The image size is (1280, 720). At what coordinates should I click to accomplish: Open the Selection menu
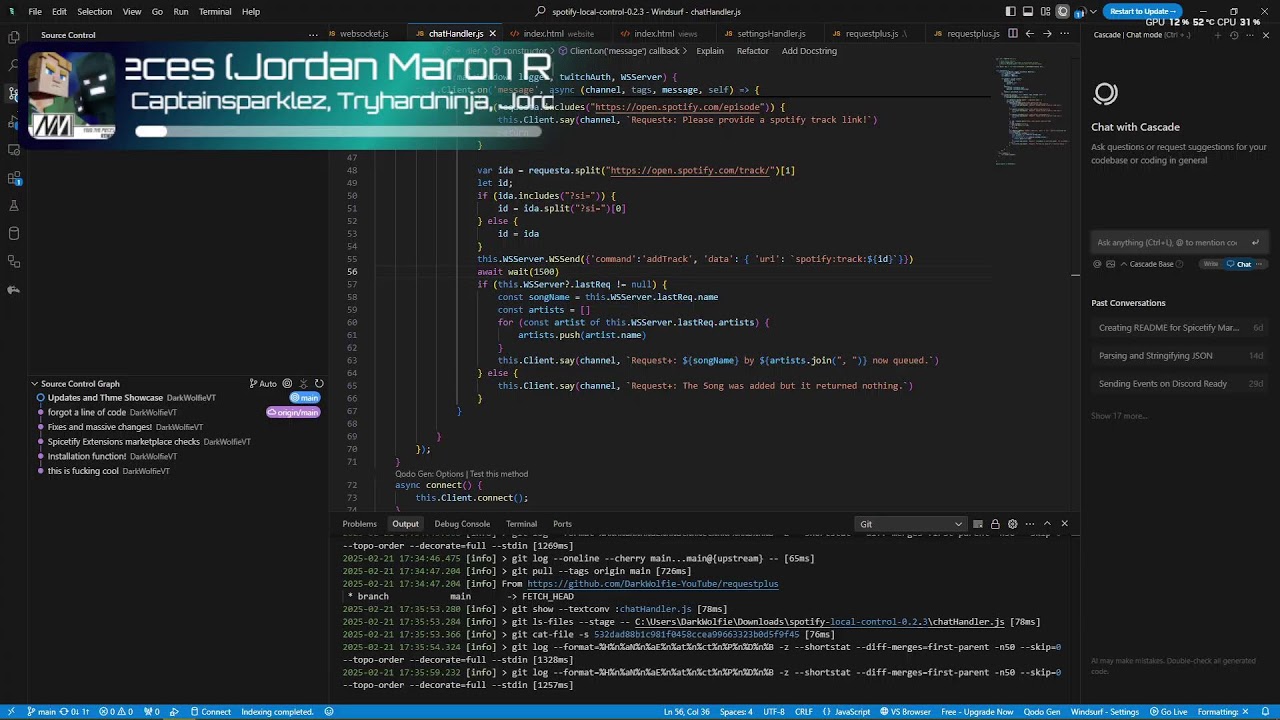94,12
